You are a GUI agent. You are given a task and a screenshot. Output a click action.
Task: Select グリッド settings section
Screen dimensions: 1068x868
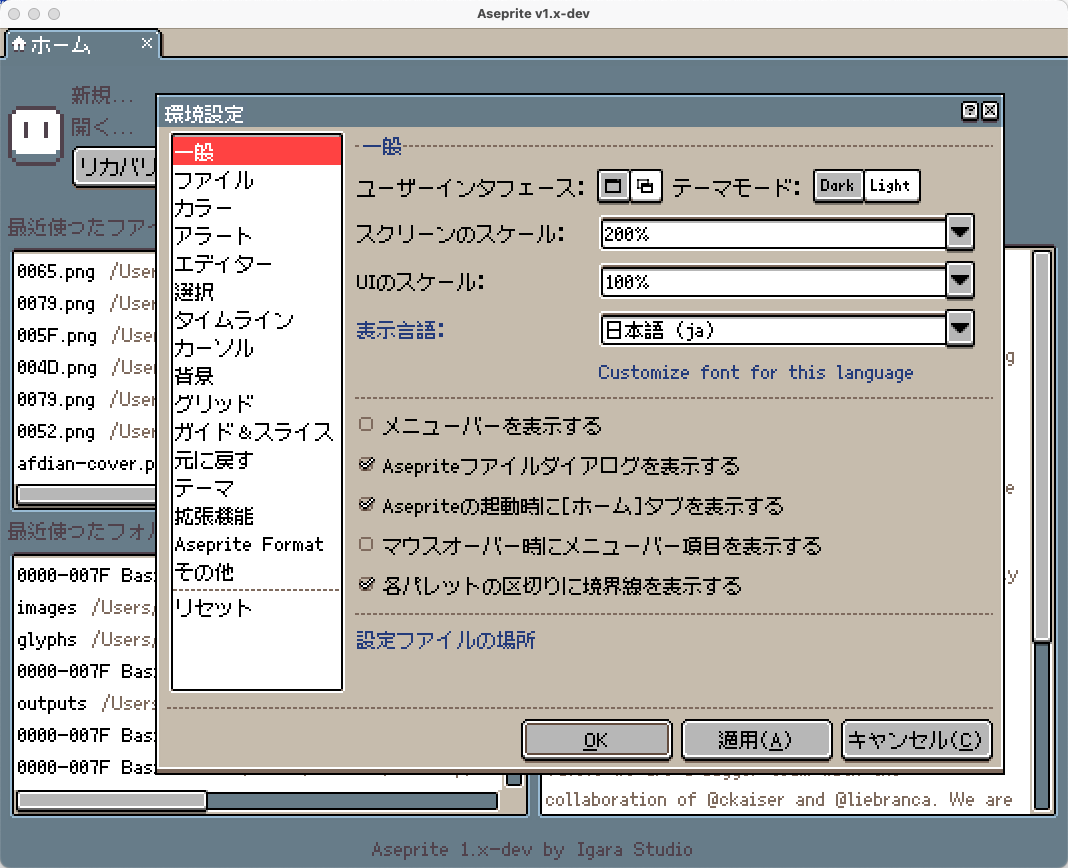[x=257, y=403]
